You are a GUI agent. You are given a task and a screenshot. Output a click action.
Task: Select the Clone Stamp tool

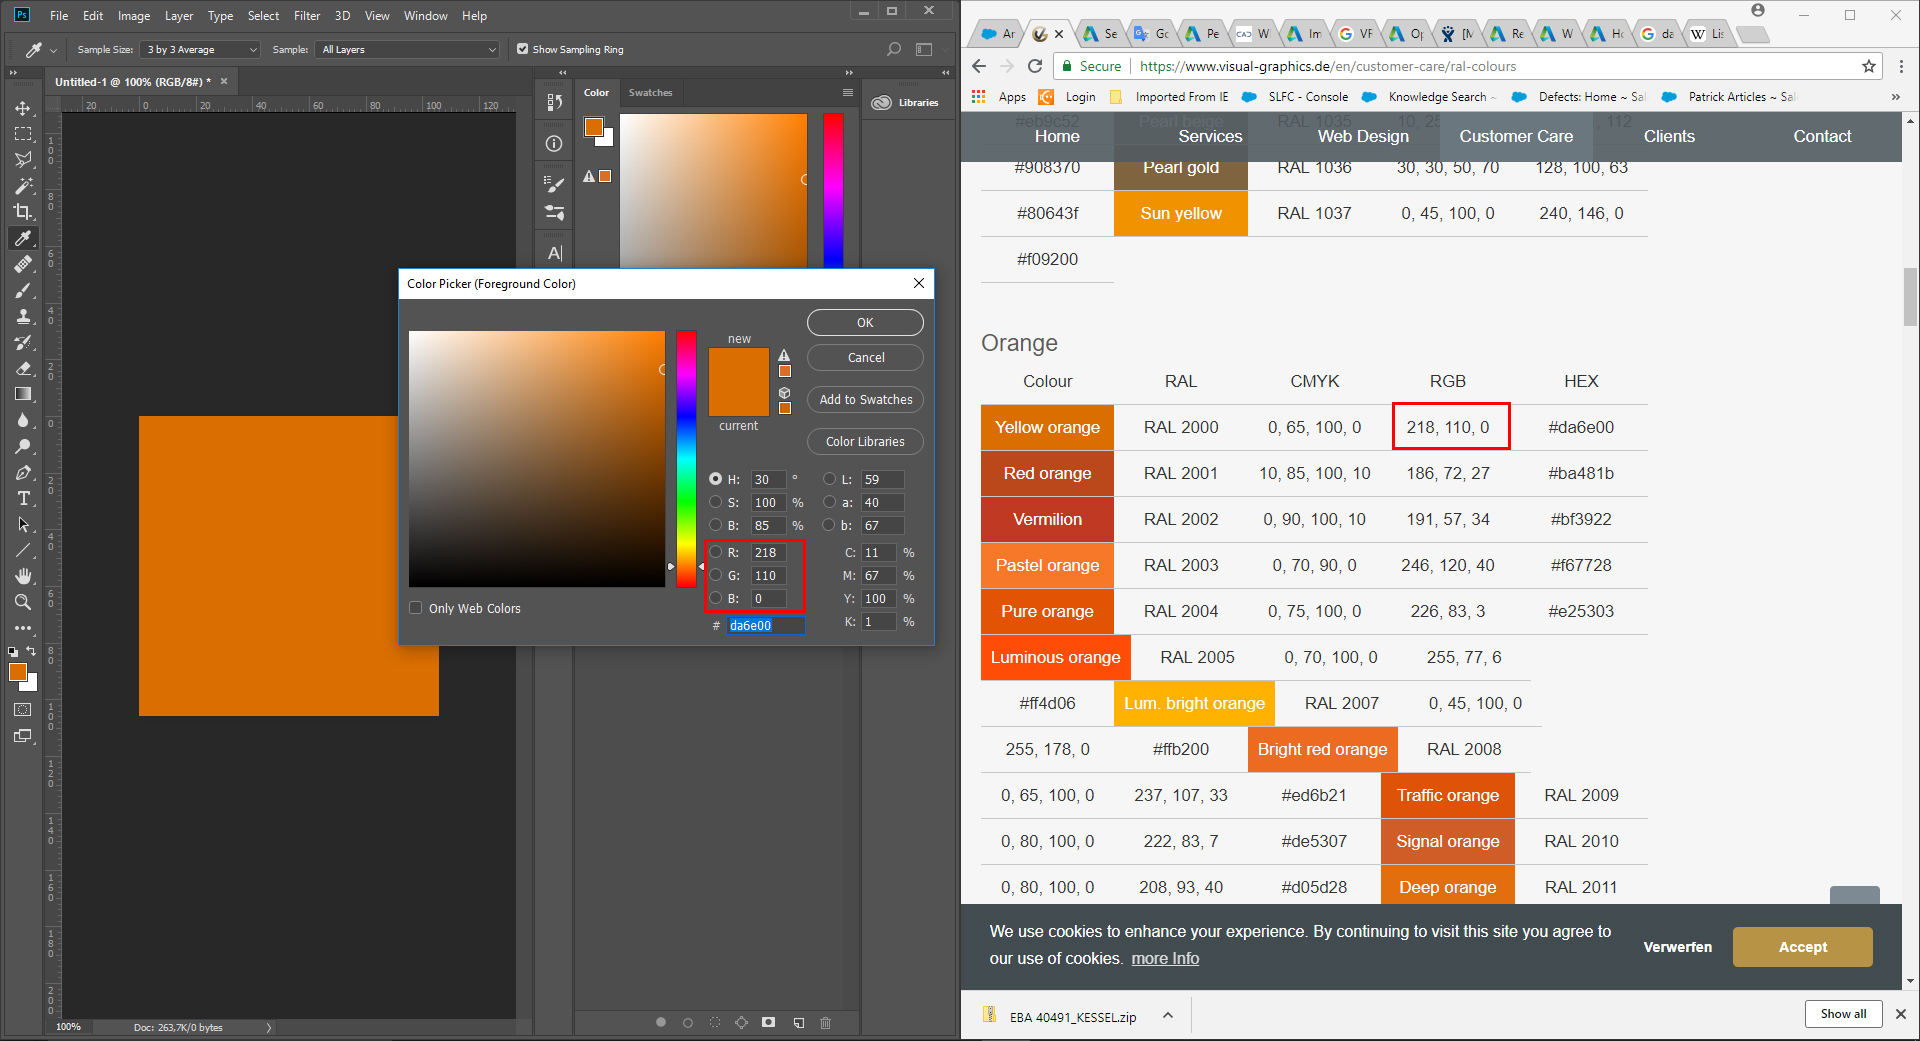[23, 316]
